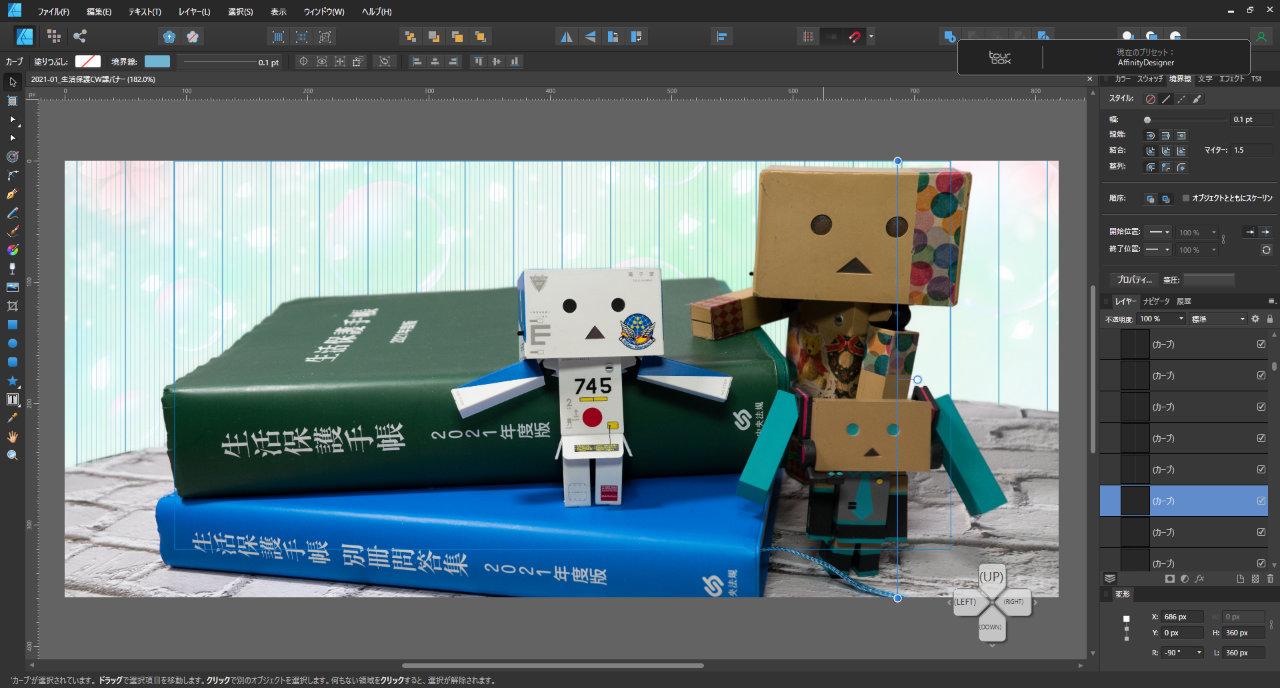The image size is (1280, 688).
Task: Hide the highlighted (カーブ) layer
Action: pyautogui.click(x=1261, y=500)
